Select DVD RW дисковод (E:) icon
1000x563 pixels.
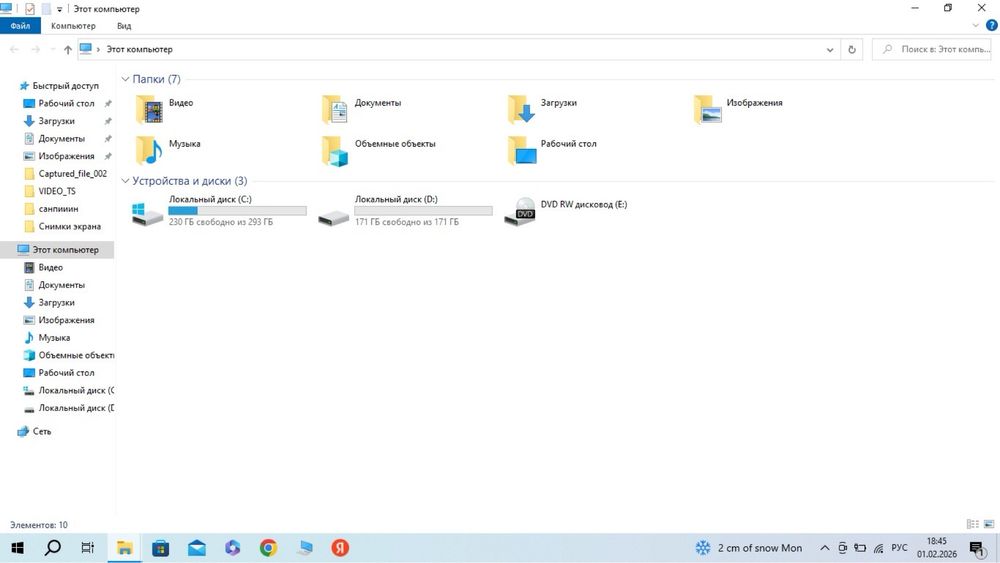point(520,211)
